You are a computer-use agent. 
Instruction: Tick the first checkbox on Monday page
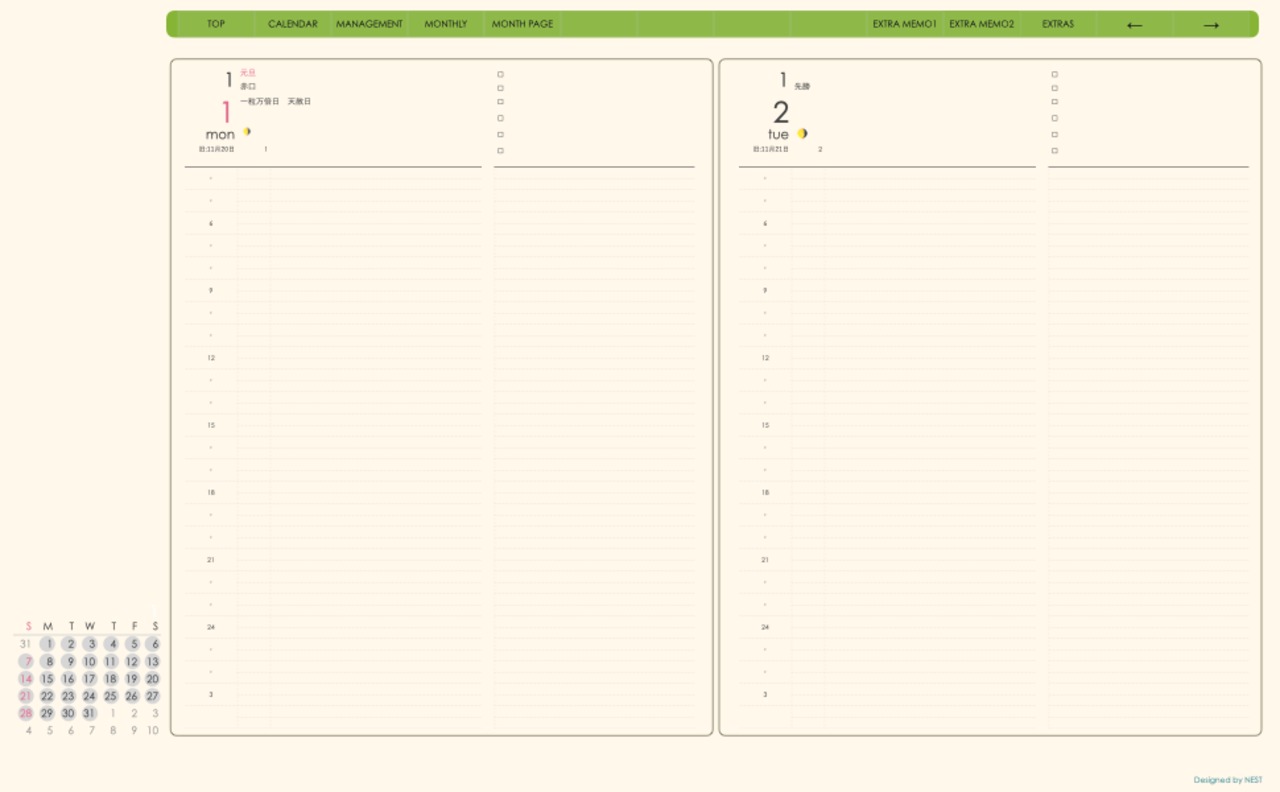click(500, 74)
